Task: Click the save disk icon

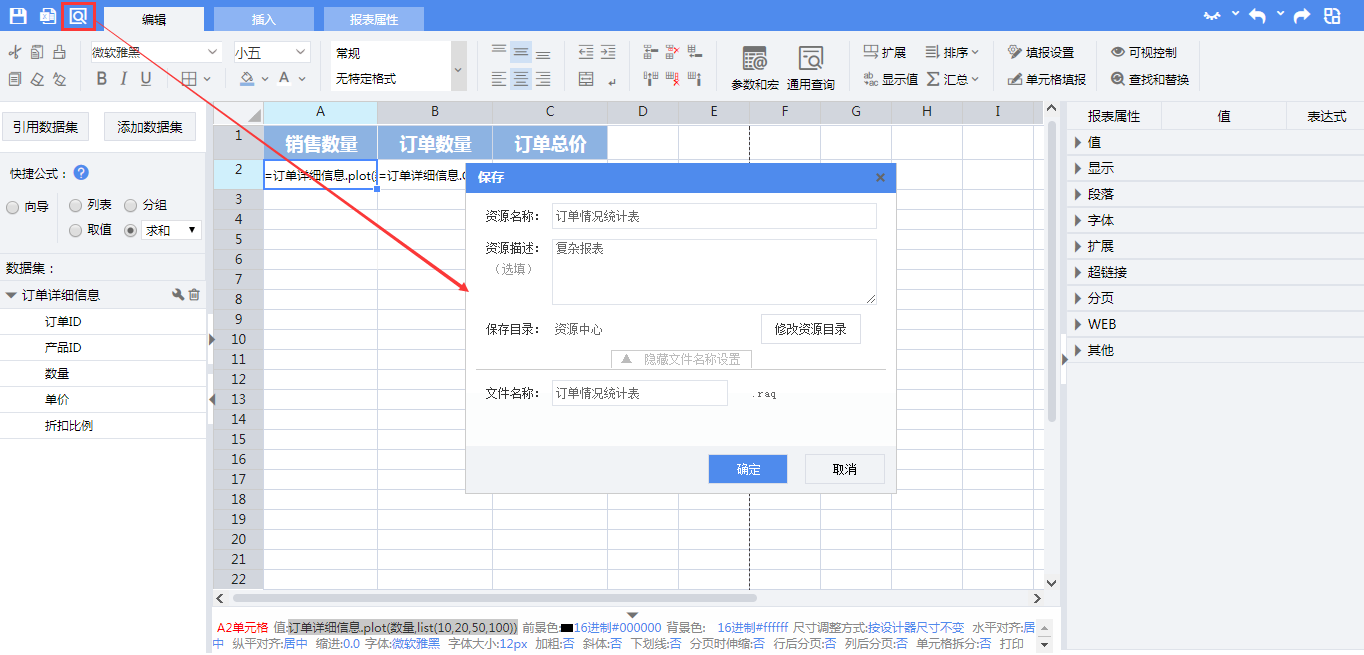Action: click(x=18, y=16)
